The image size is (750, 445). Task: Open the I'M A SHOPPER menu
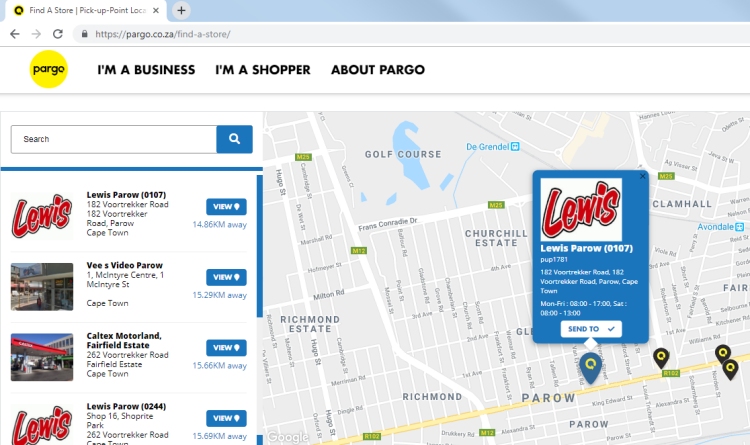click(263, 70)
